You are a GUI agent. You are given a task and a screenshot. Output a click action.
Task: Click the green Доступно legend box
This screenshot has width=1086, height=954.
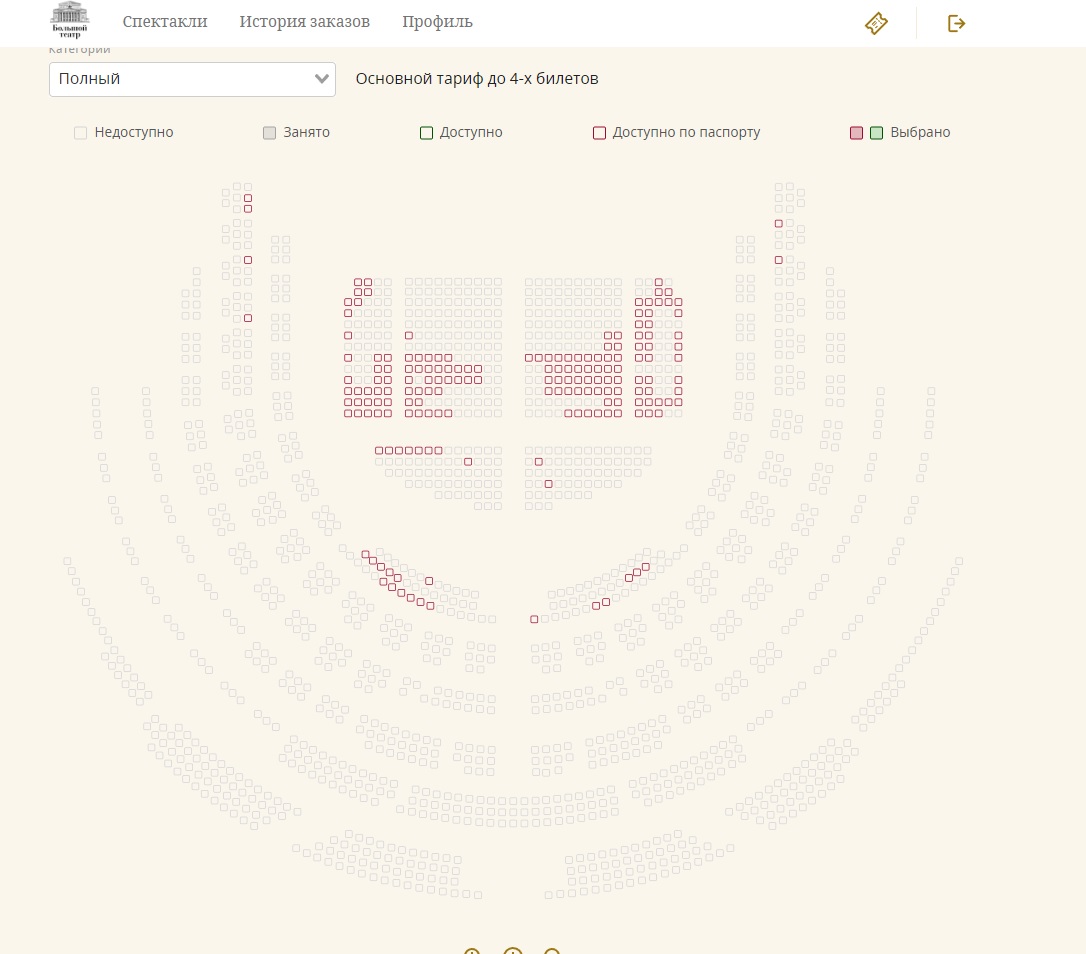426,133
